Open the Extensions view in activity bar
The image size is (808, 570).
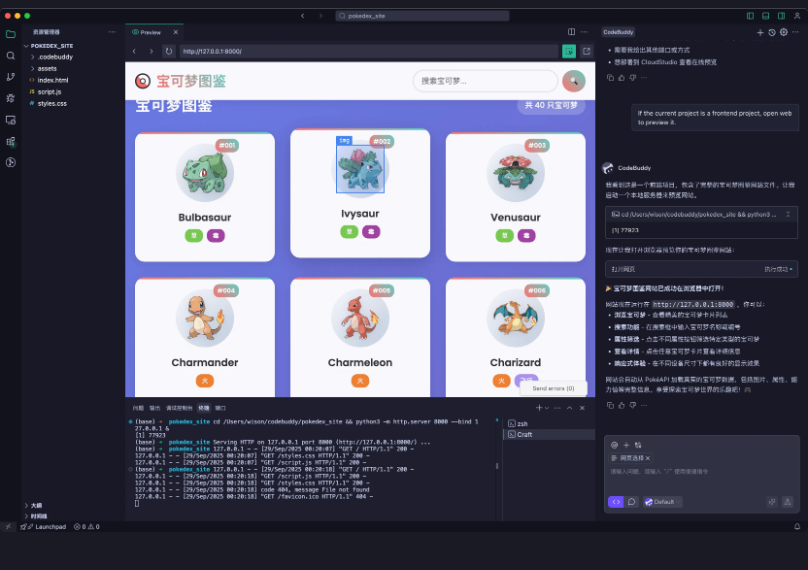[10, 141]
